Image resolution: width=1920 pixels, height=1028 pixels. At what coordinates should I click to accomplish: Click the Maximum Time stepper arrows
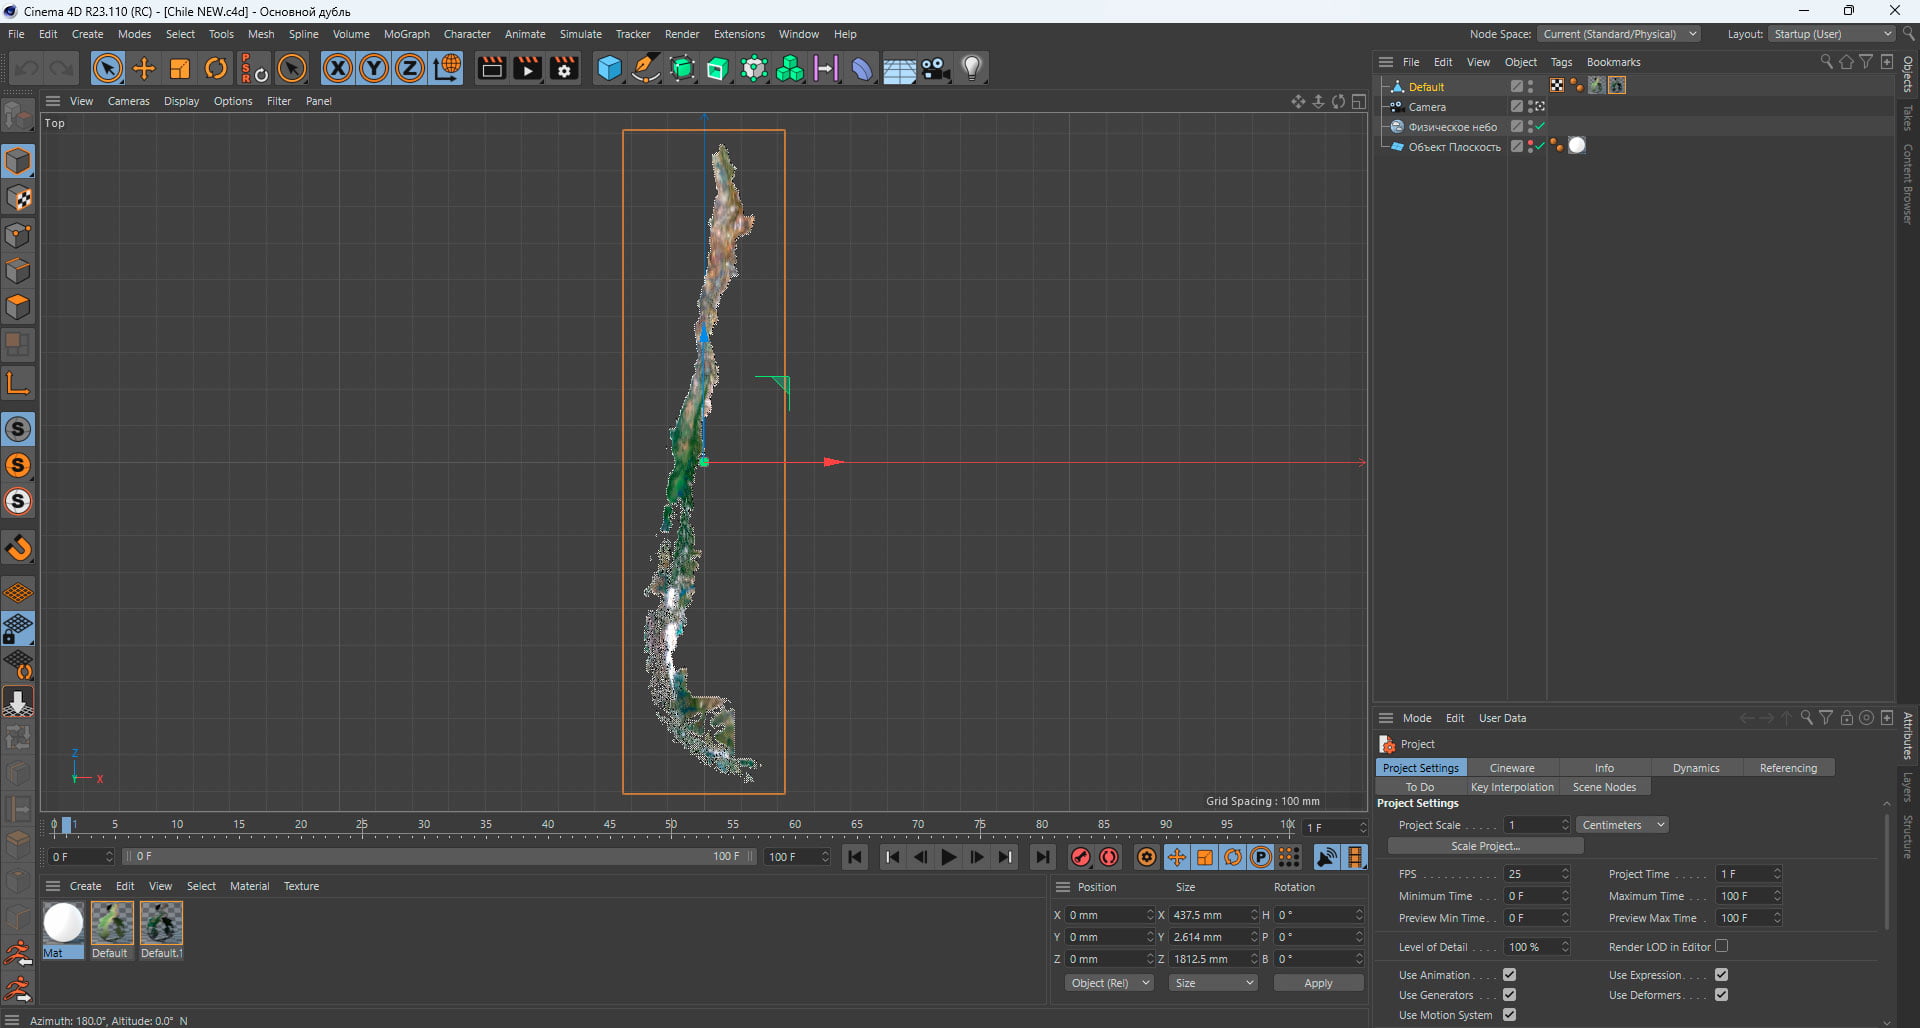(1777, 896)
